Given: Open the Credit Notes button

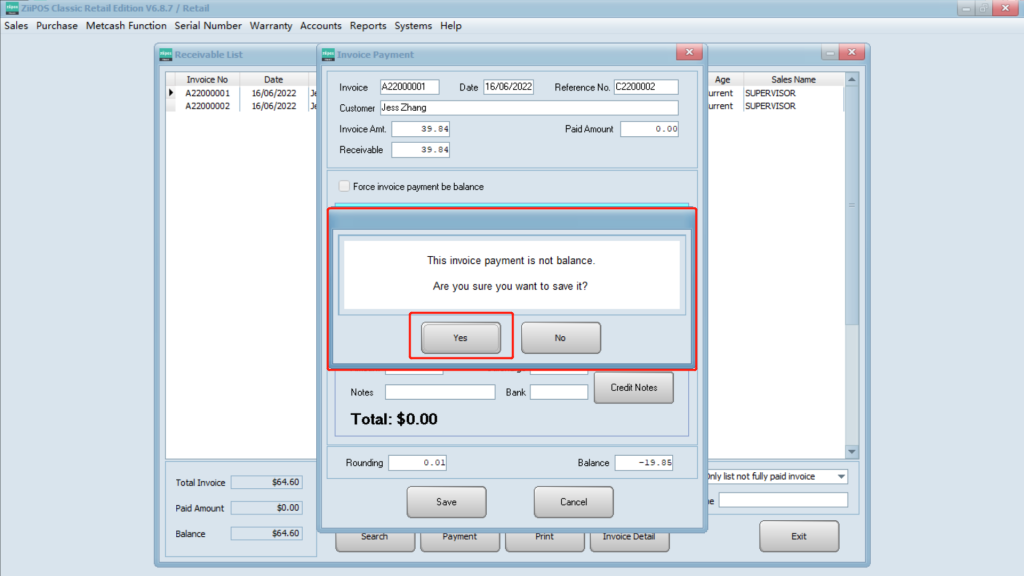Looking at the screenshot, I should (634, 388).
